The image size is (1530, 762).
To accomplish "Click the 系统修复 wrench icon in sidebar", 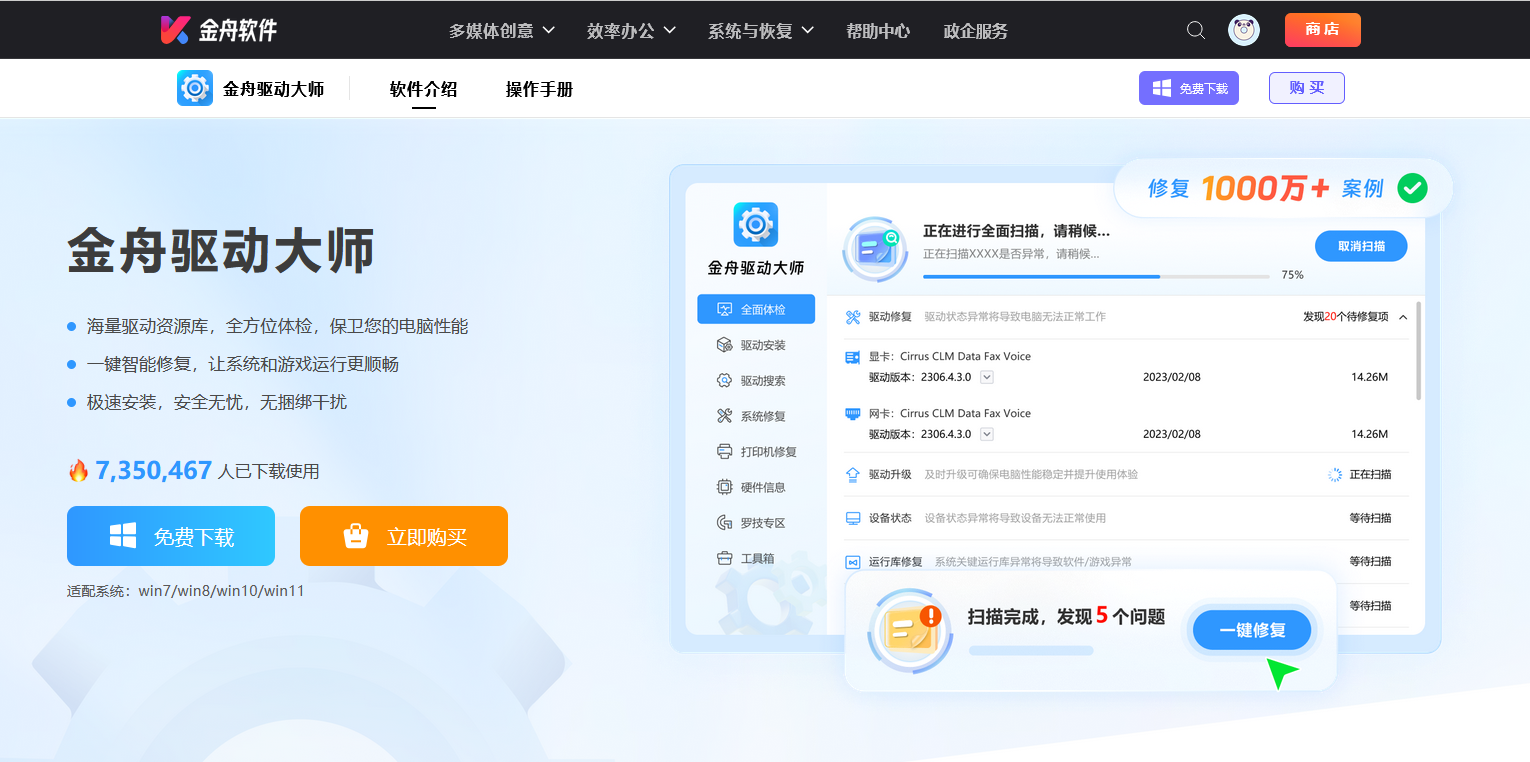I will coord(725,416).
